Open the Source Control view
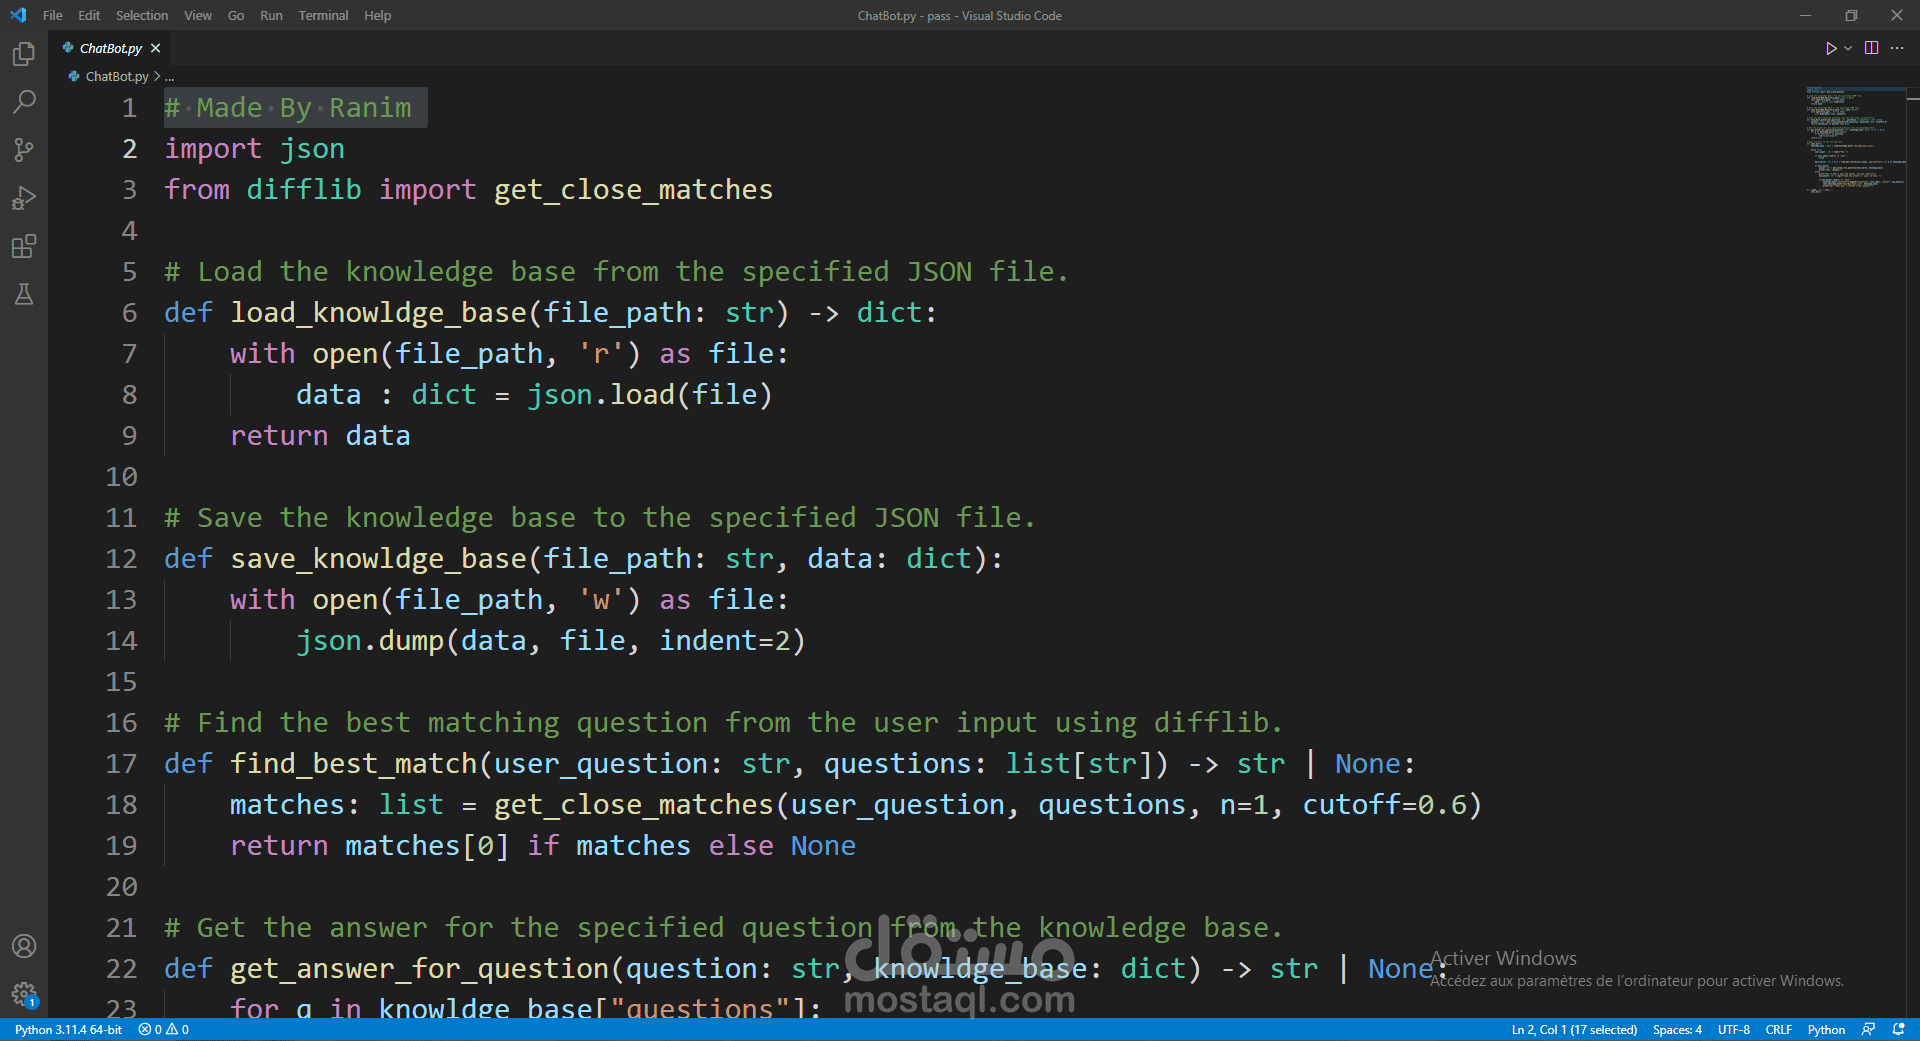 tap(24, 150)
